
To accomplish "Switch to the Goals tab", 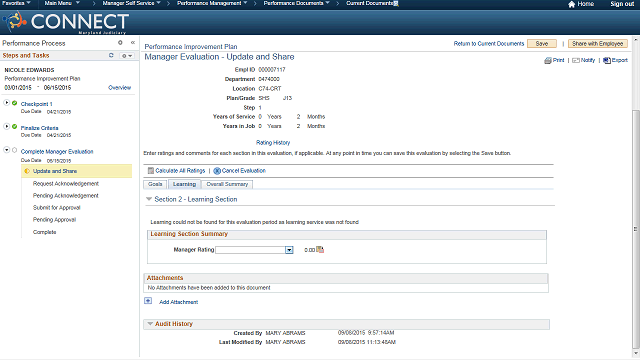I will pyautogui.click(x=155, y=184).
